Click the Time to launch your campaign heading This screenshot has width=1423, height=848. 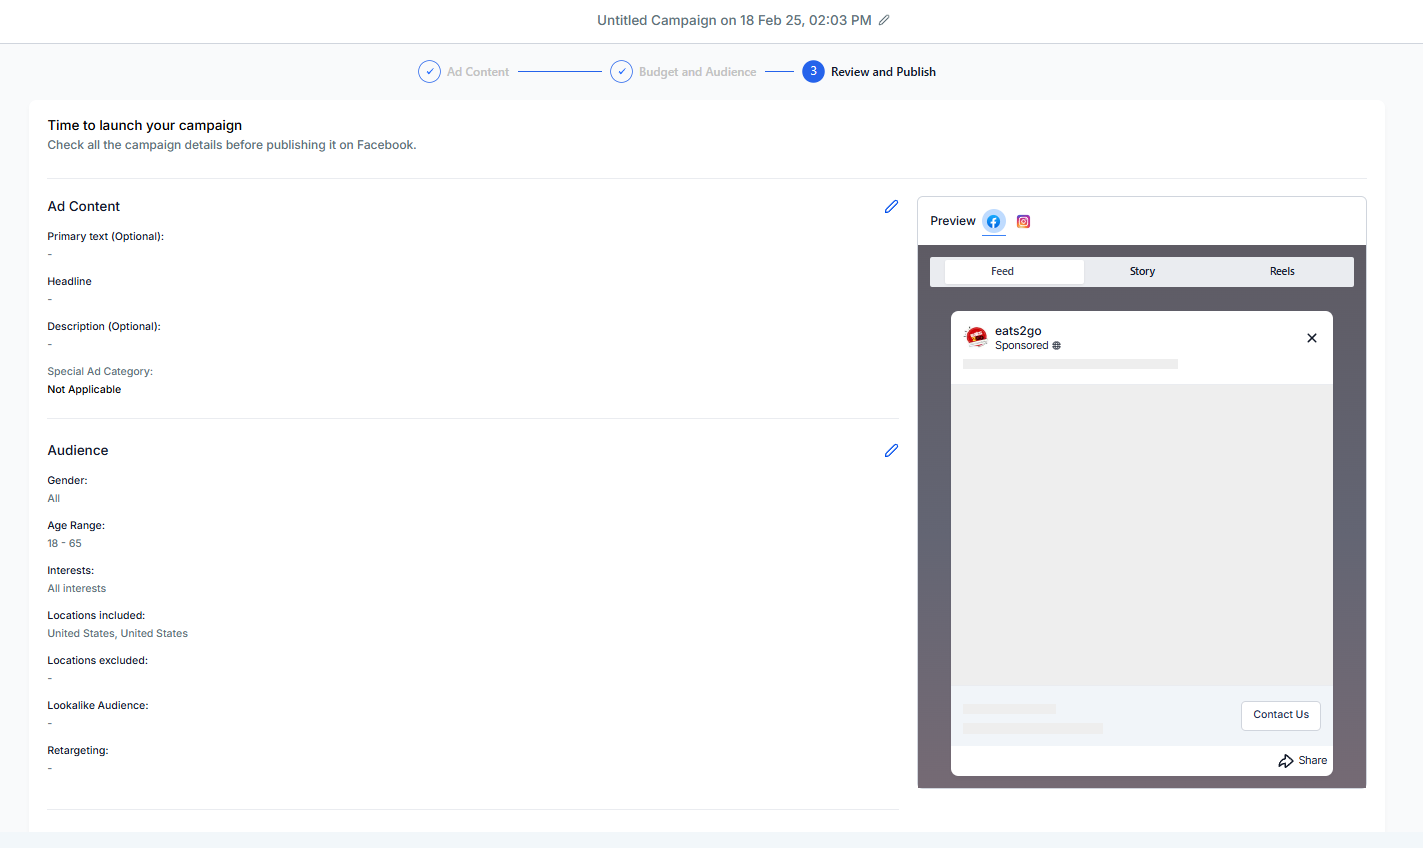pos(145,125)
